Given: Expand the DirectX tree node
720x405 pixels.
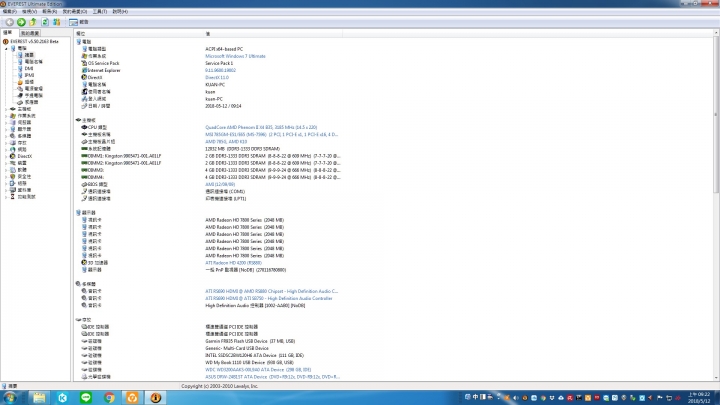Looking at the screenshot, I should 6,157.
